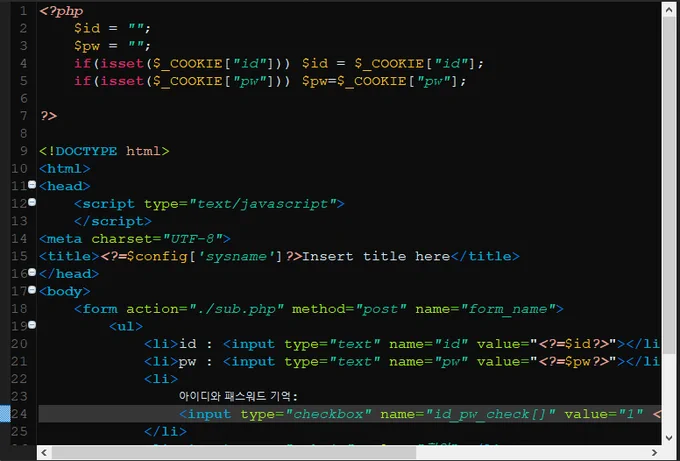Click the '<html>' tag on line 10
The width and height of the screenshot is (680, 461).
[65, 169]
